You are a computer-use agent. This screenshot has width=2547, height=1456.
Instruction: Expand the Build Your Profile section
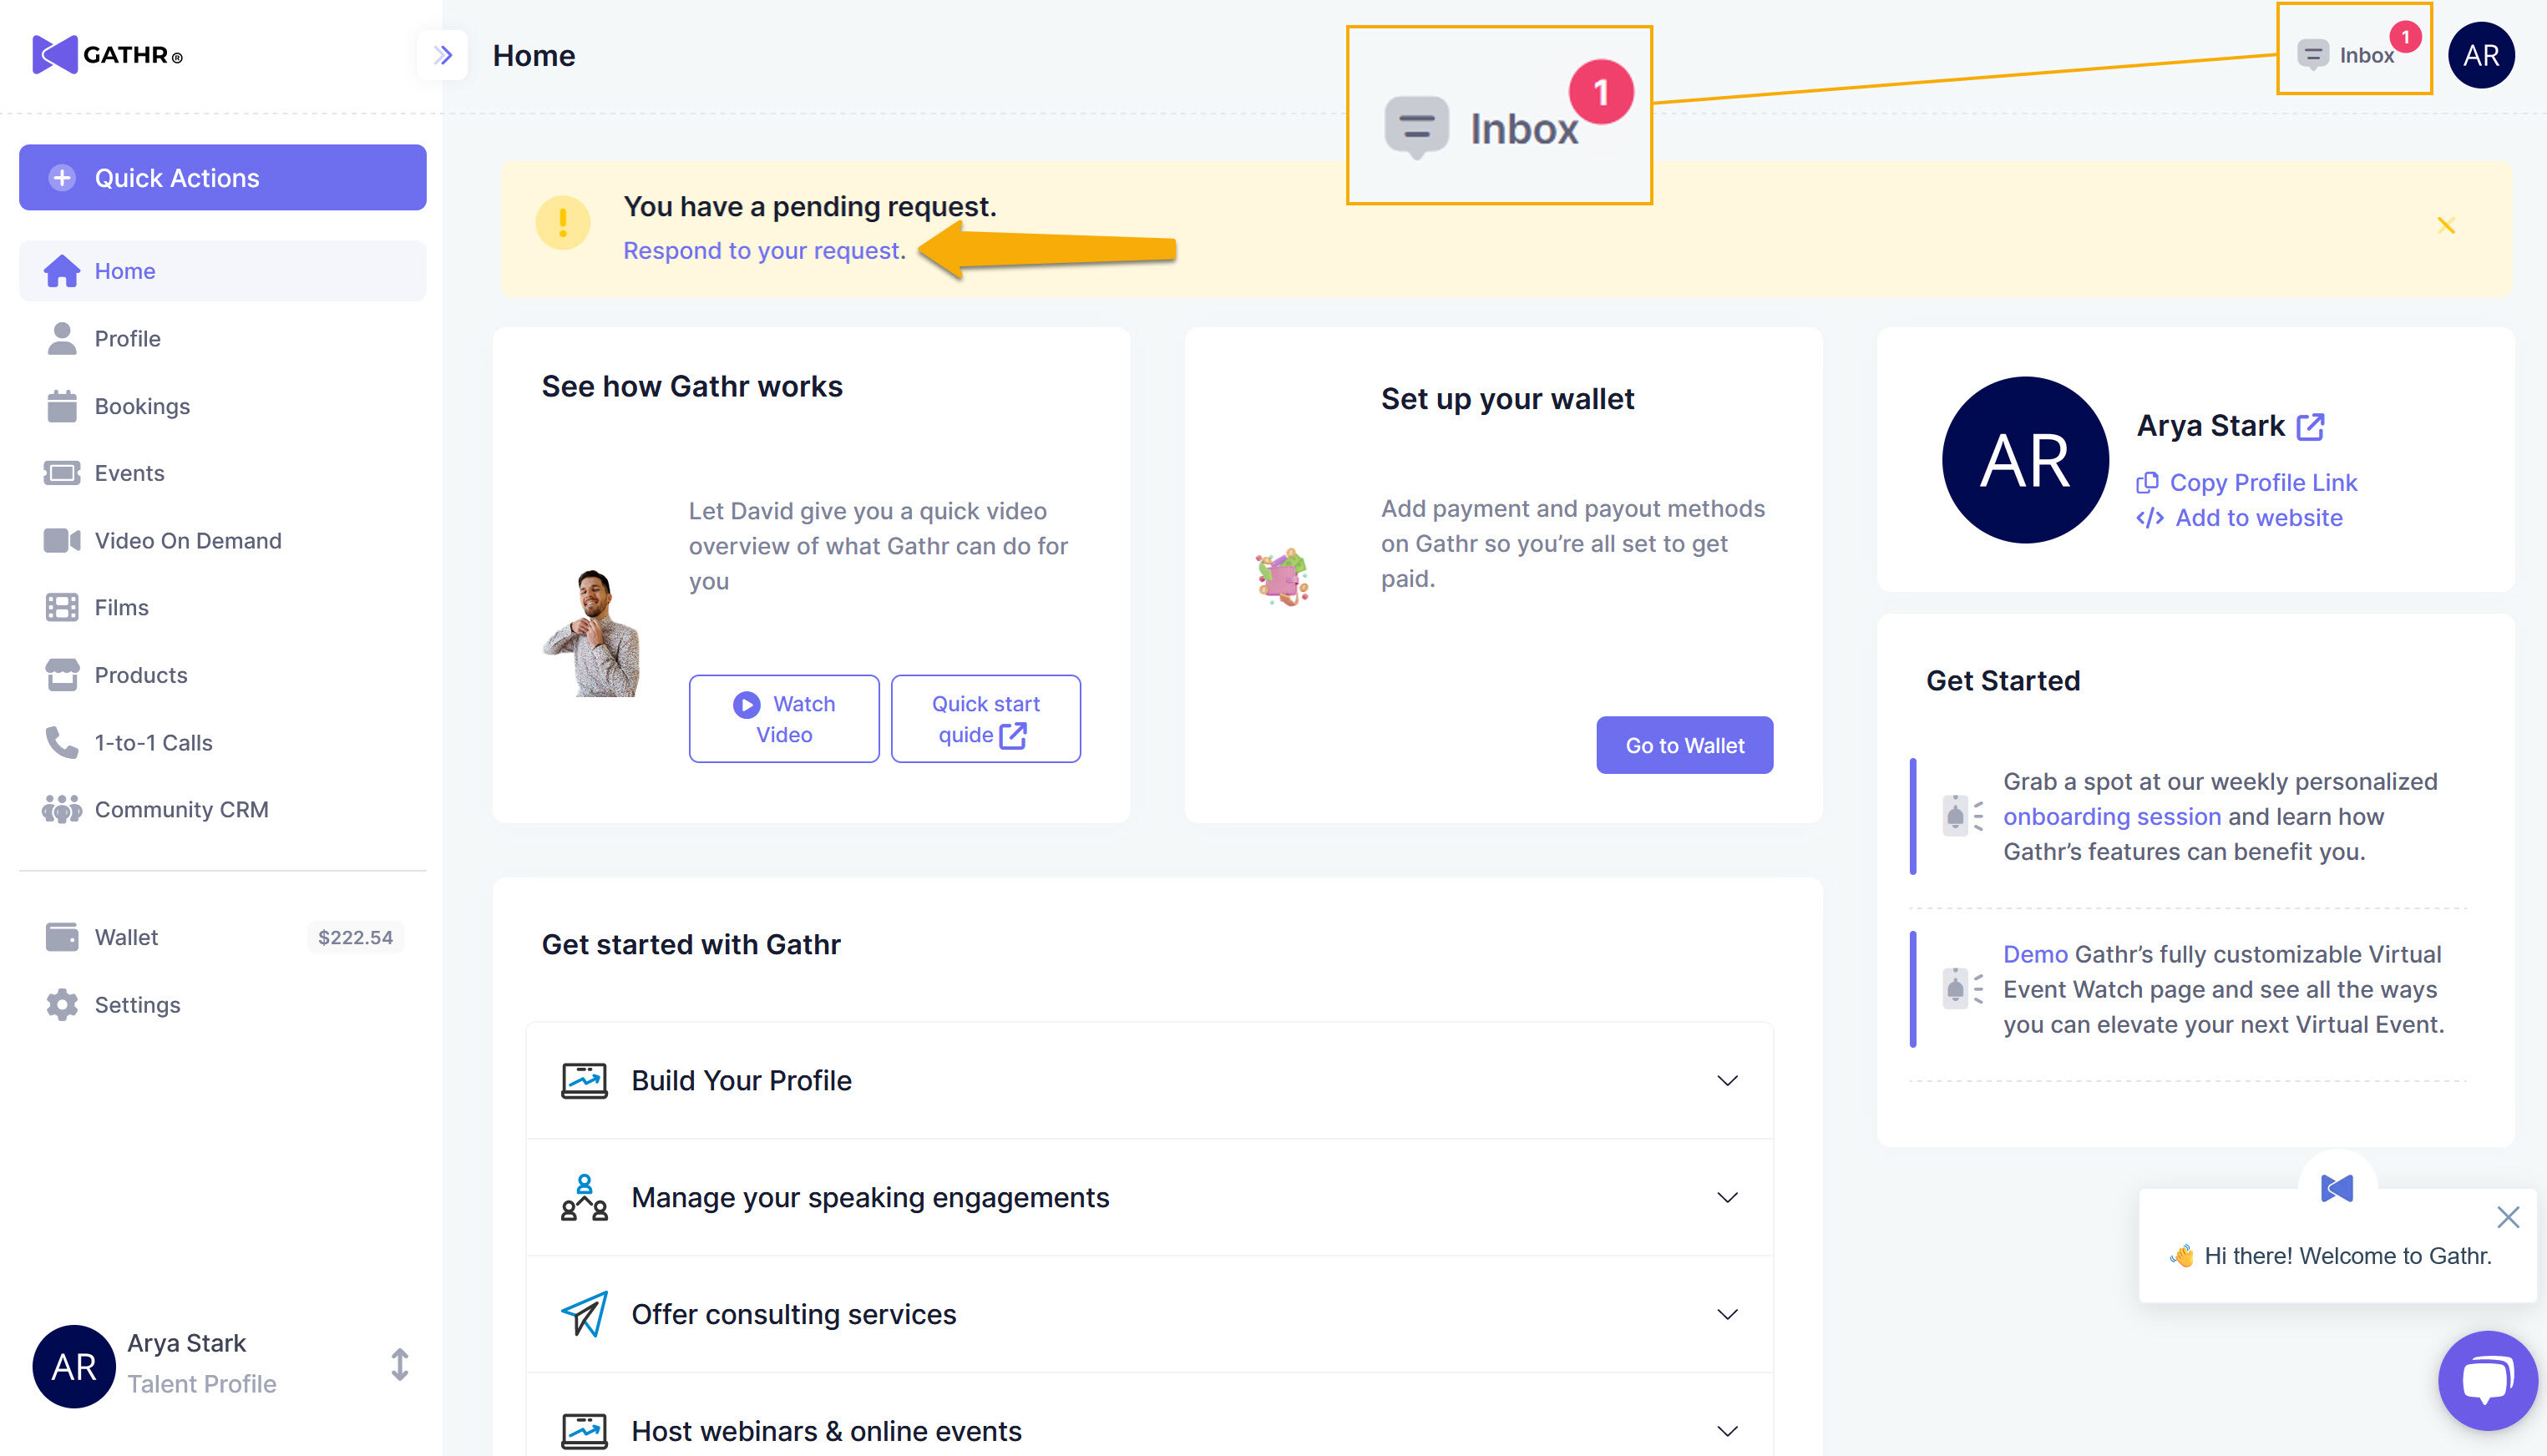(1727, 1080)
